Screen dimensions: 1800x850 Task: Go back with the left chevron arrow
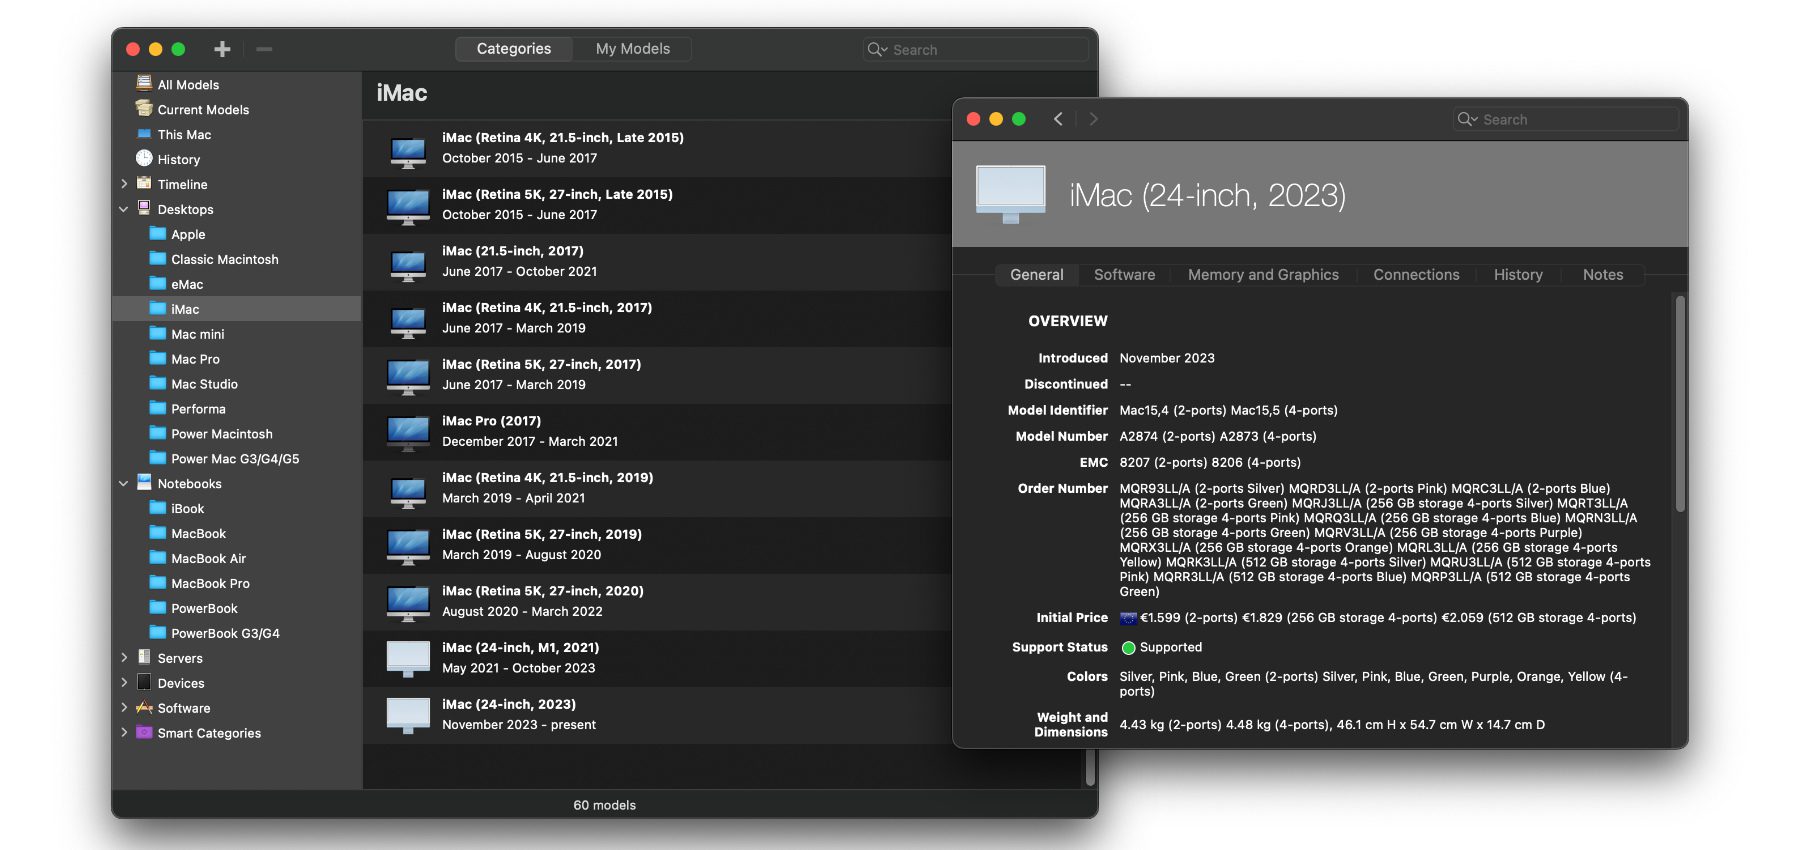(1058, 119)
